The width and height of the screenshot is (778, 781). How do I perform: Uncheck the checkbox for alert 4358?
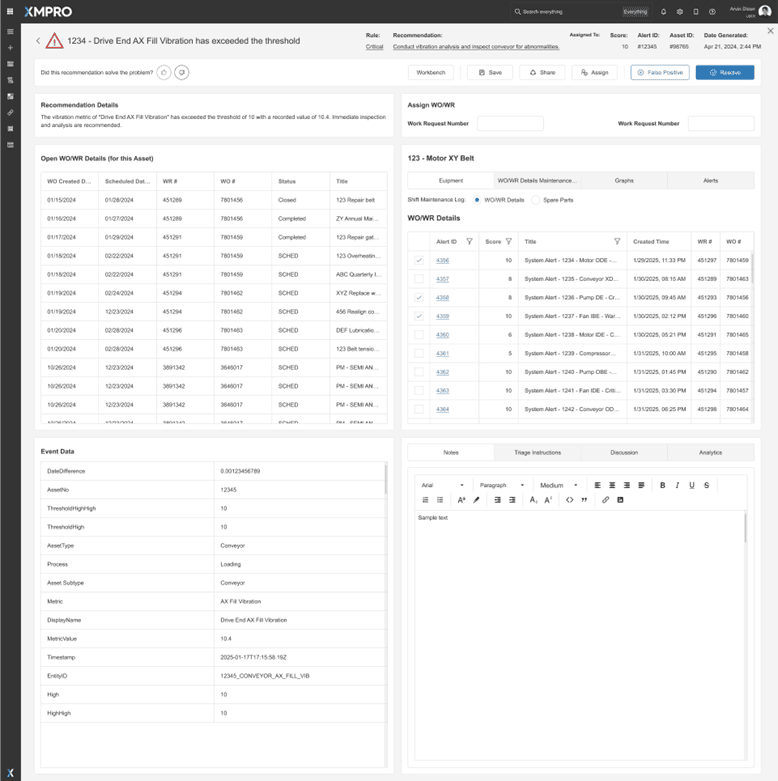(x=419, y=297)
